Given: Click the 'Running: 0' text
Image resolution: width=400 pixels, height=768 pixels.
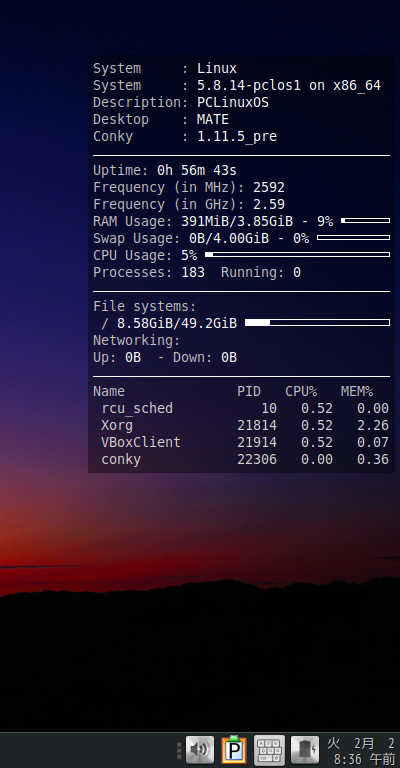Looking at the screenshot, I should (261, 273).
